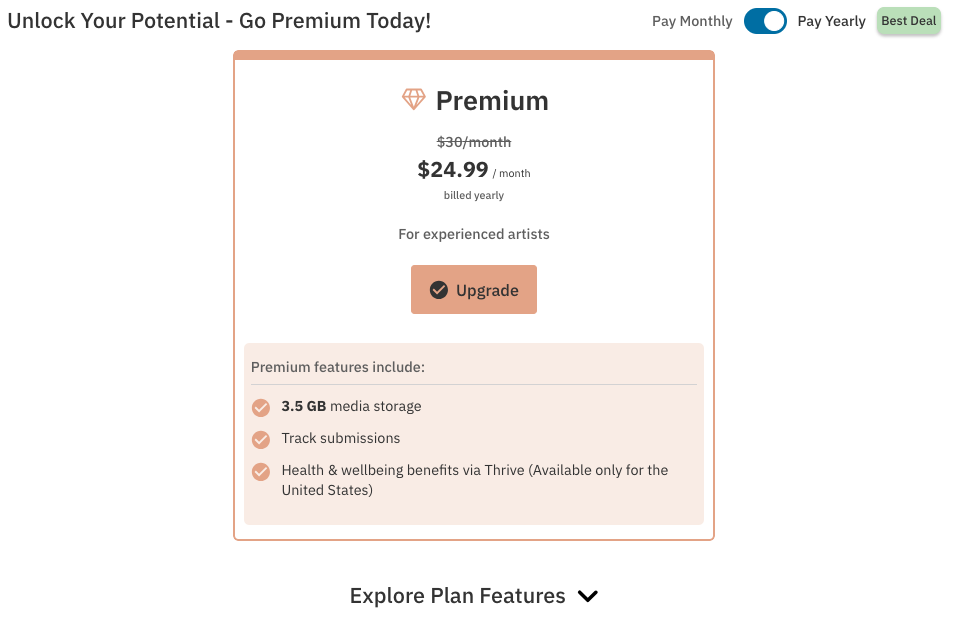The height and width of the screenshot is (644, 954).
Task: Click the Premium features include heading
Action: [338, 367]
